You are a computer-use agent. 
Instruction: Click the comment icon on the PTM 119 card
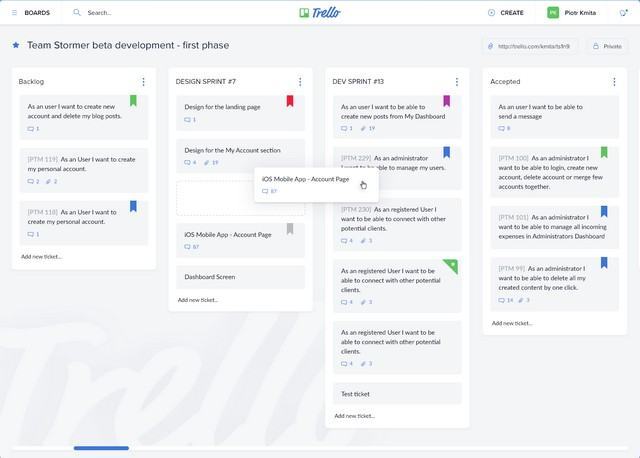[x=31, y=181]
